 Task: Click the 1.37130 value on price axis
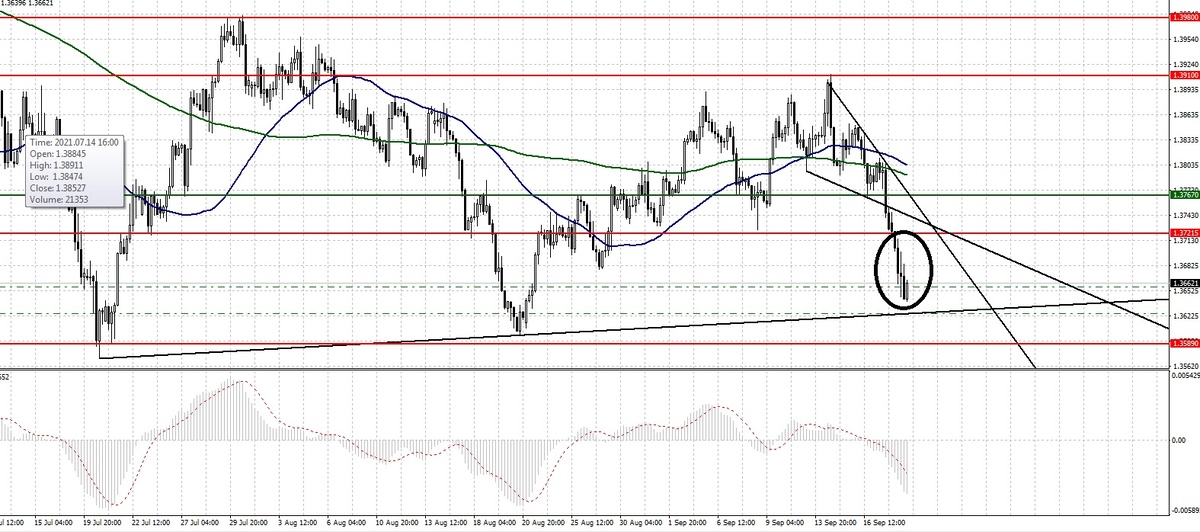1184,241
